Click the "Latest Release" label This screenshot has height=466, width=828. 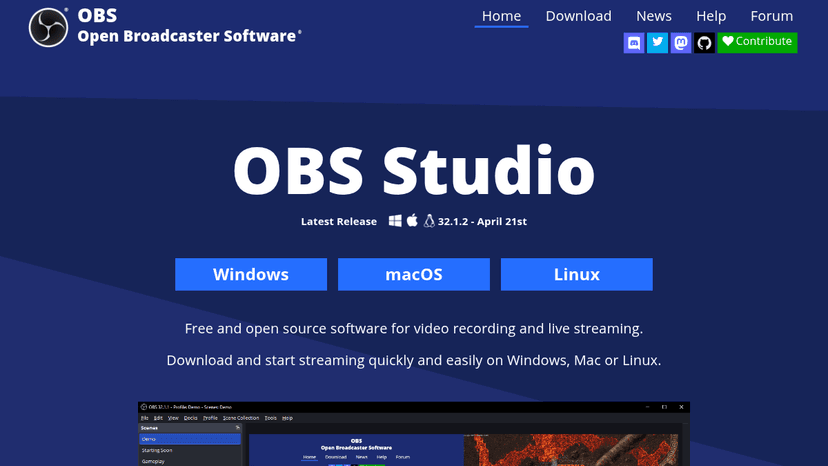point(339,221)
